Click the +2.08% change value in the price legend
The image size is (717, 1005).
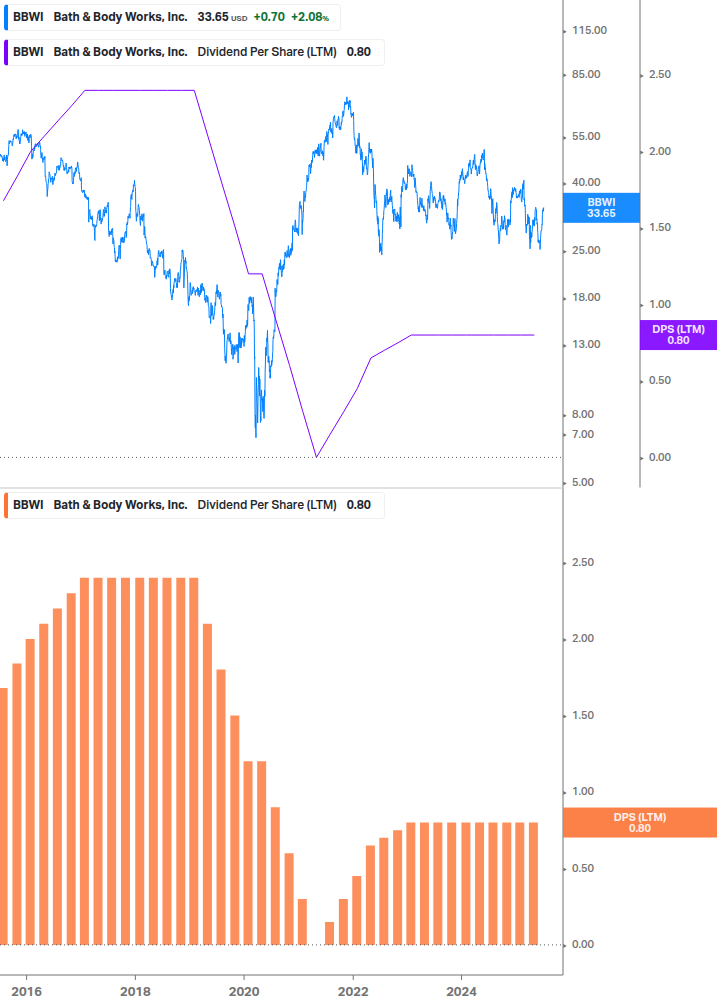[310, 17]
